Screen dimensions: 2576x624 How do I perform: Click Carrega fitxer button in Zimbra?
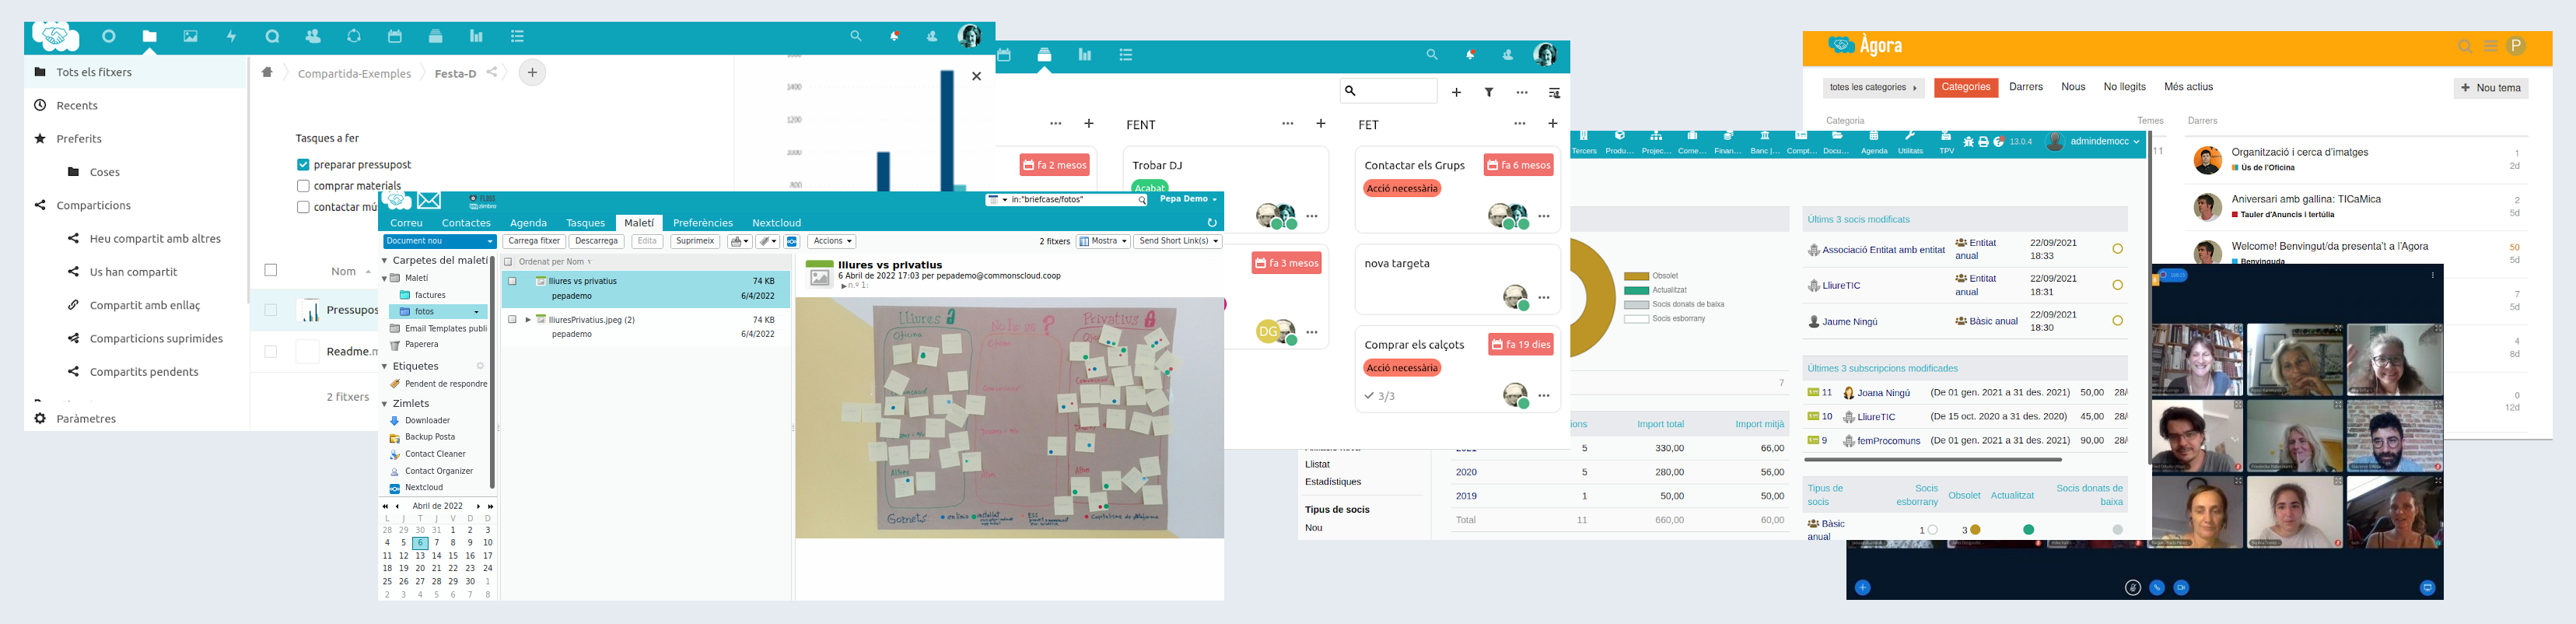(534, 241)
